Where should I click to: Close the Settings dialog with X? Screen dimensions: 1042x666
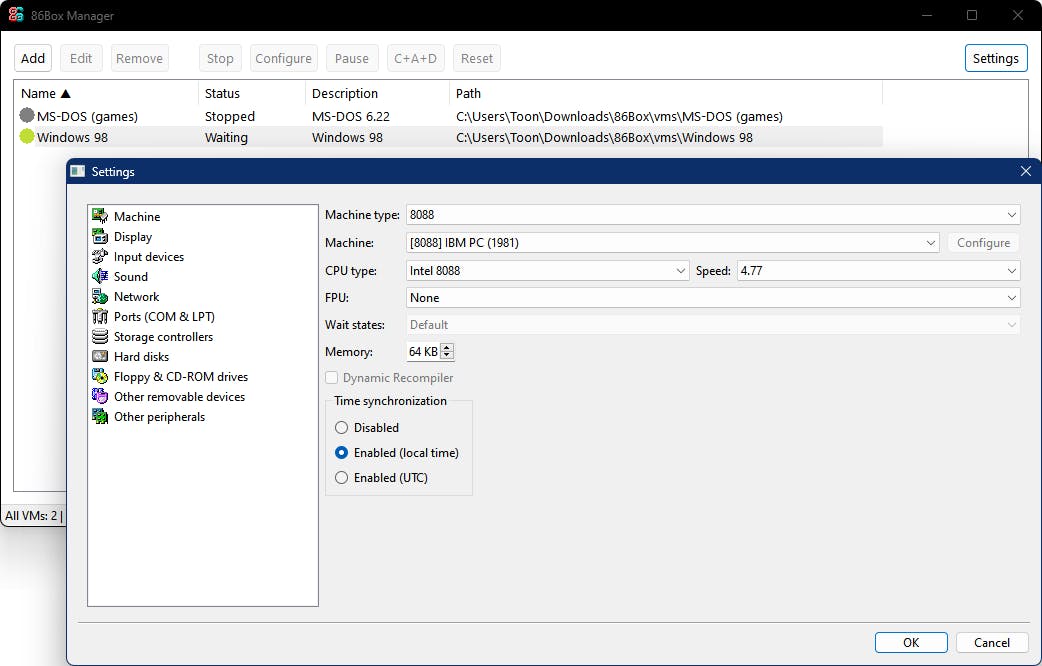(x=1025, y=171)
